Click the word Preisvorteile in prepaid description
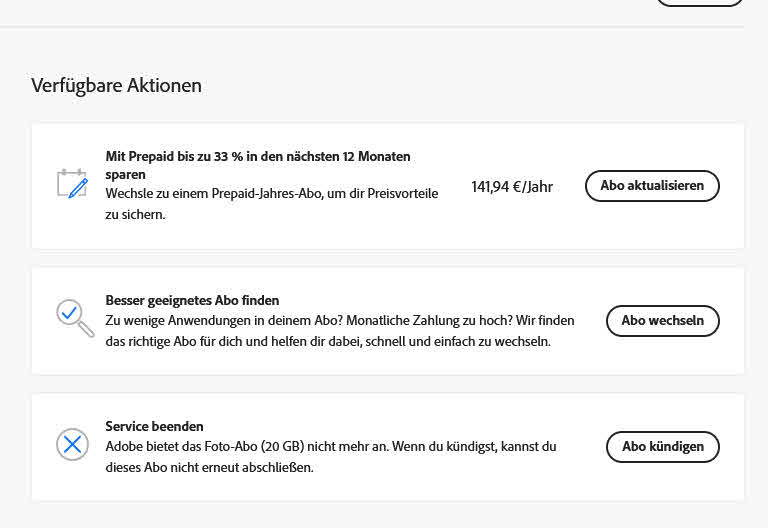 pos(399,194)
